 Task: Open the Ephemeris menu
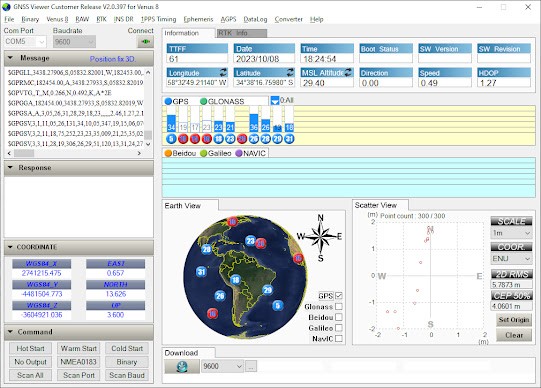point(198,19)
